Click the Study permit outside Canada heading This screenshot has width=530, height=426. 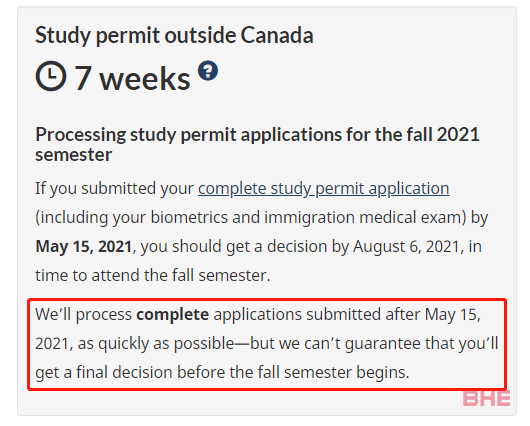pos(174,35)
